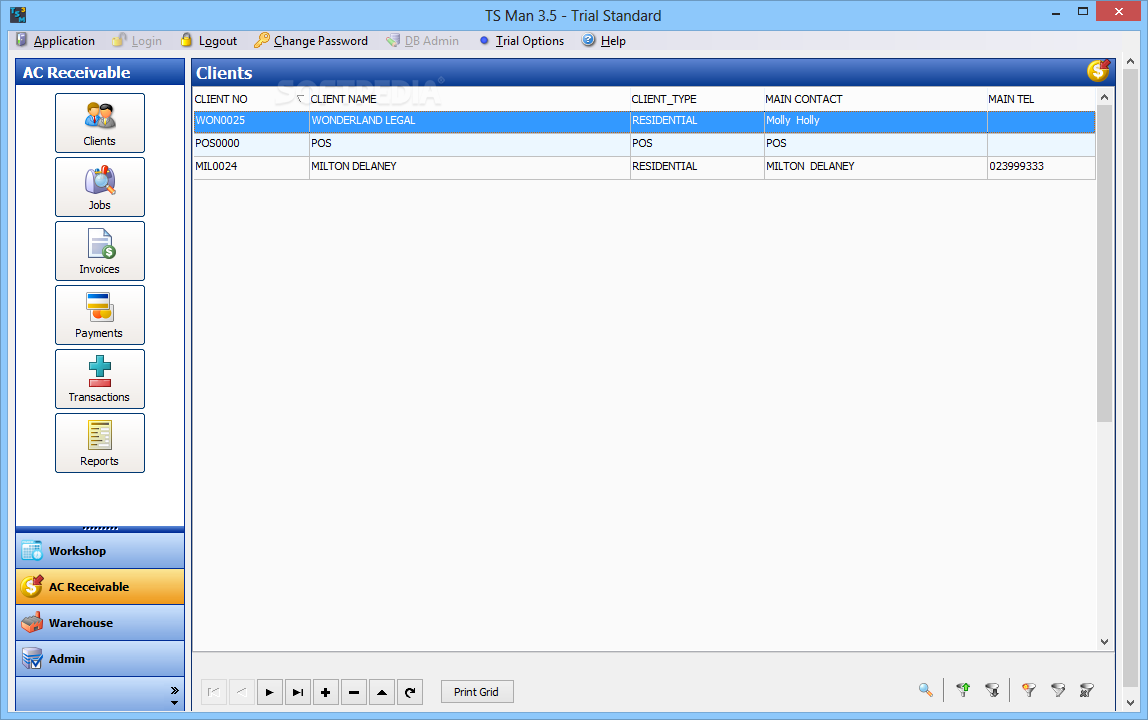Open the Clients module in sidebar

pos(100,123)
